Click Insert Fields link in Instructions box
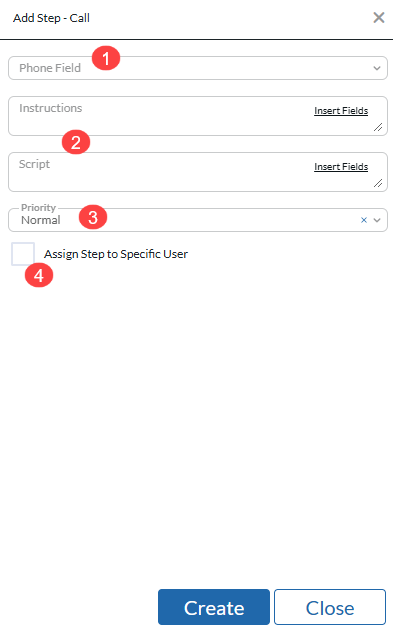This screenshot has height=636, width=393. (x=341, y=111)
